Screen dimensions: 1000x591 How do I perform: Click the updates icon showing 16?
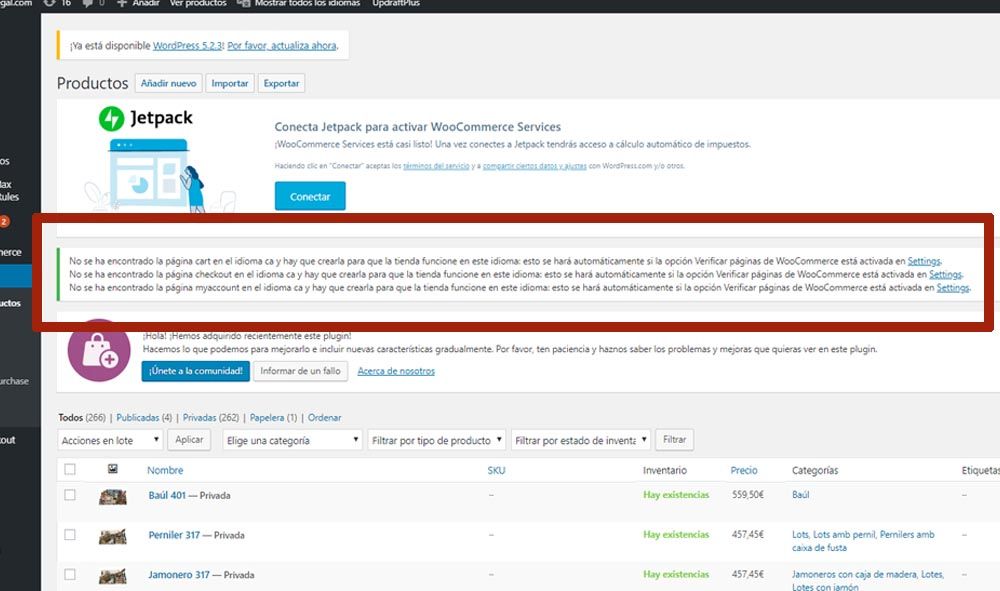[56, 3]
